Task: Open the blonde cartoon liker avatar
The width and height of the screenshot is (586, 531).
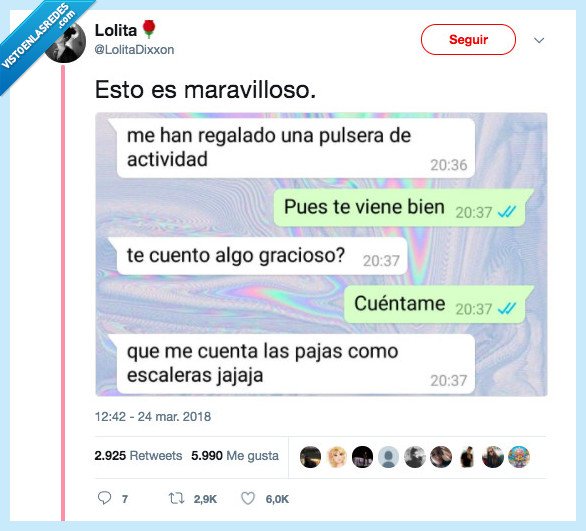Action: click(x=336, y=457)
